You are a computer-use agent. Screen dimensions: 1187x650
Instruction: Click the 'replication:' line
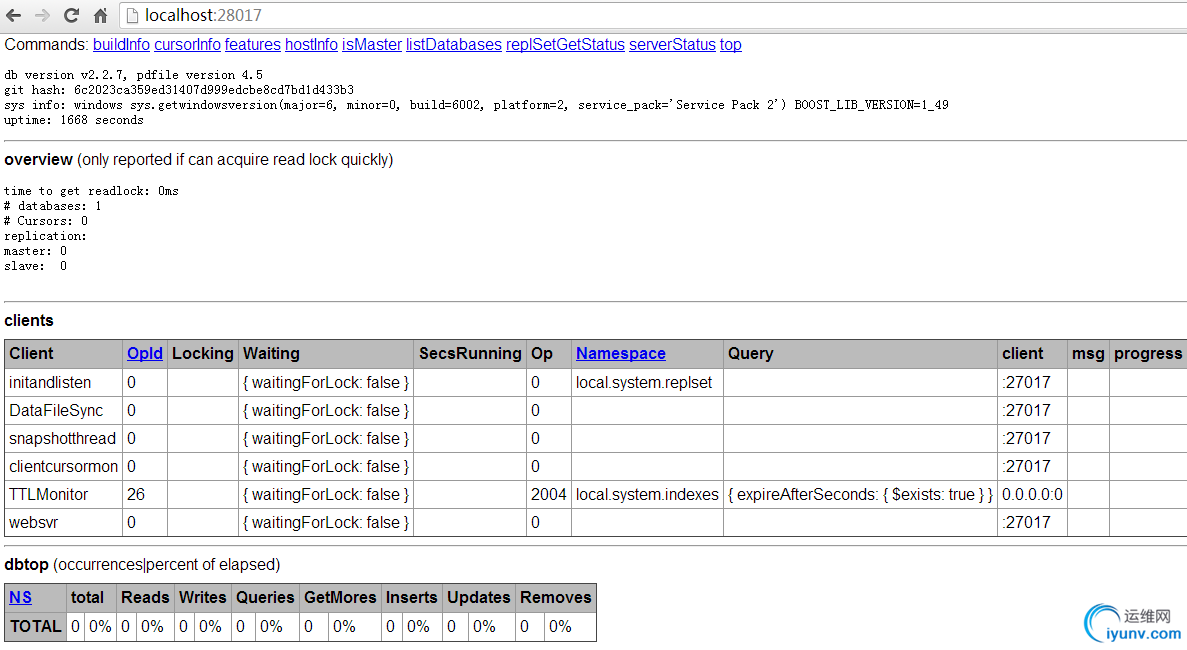pyautogui.click(x=45, y=236)
